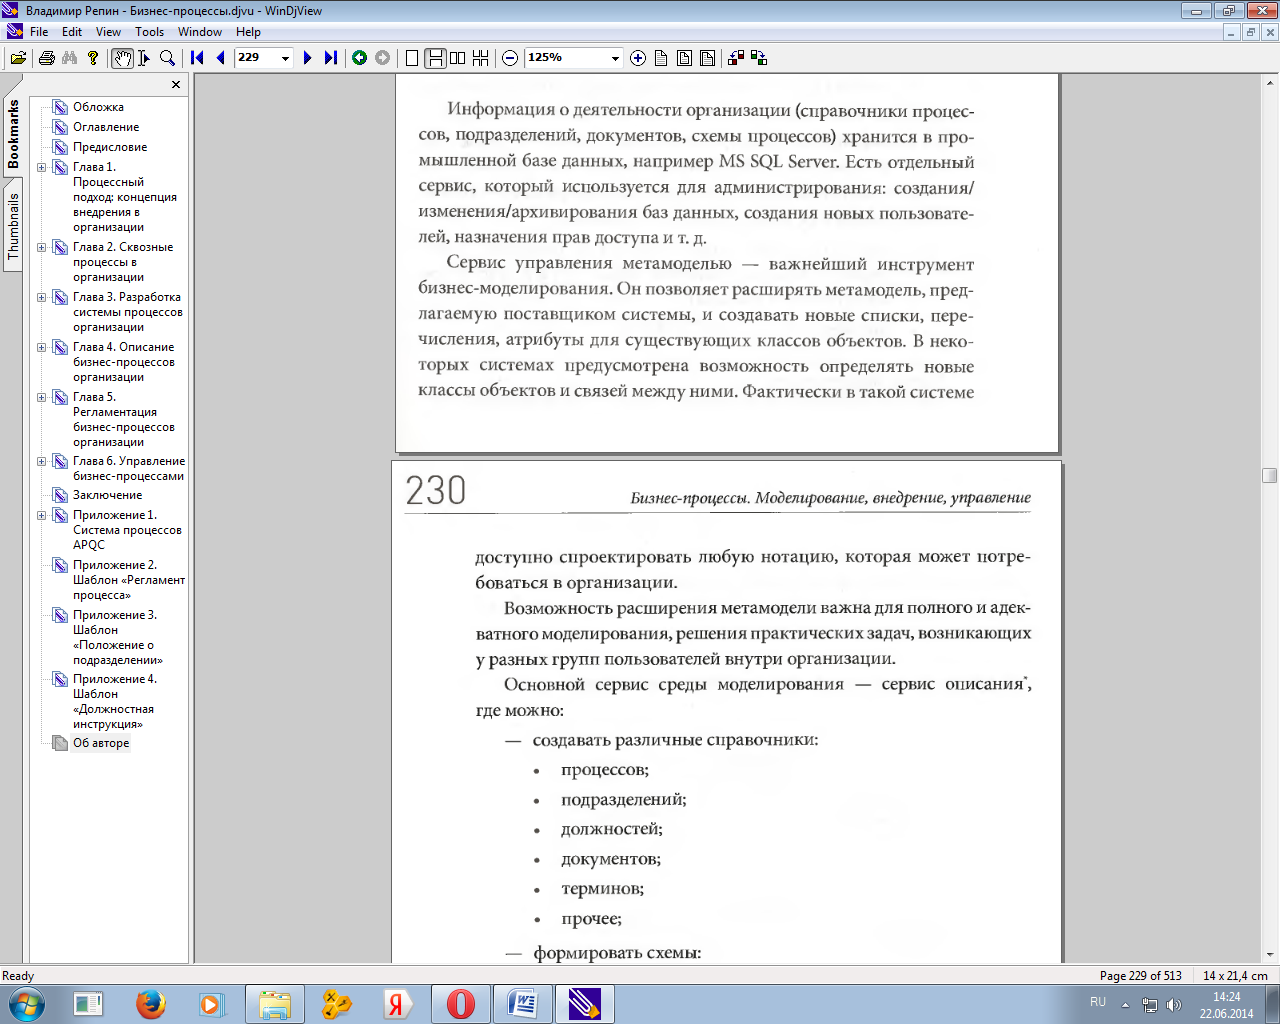This screenshot has height=1024, width=1280.
Task: Expand the Глава 4 bookmark
Action: 42,347
